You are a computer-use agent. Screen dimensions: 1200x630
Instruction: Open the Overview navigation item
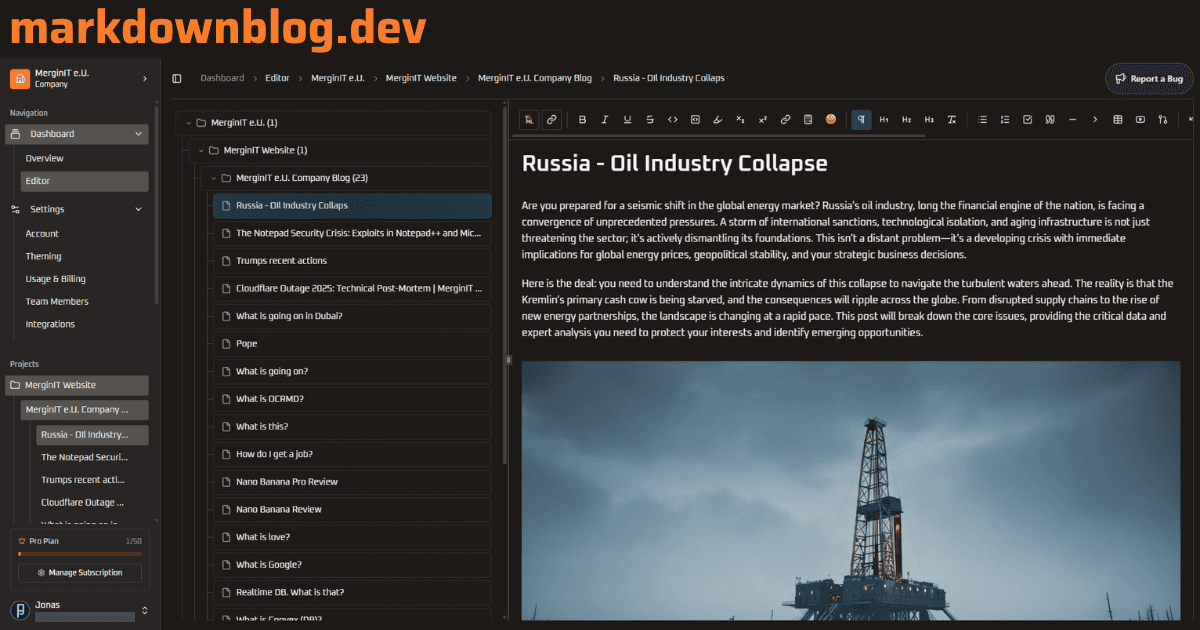(x=45, y=158)
